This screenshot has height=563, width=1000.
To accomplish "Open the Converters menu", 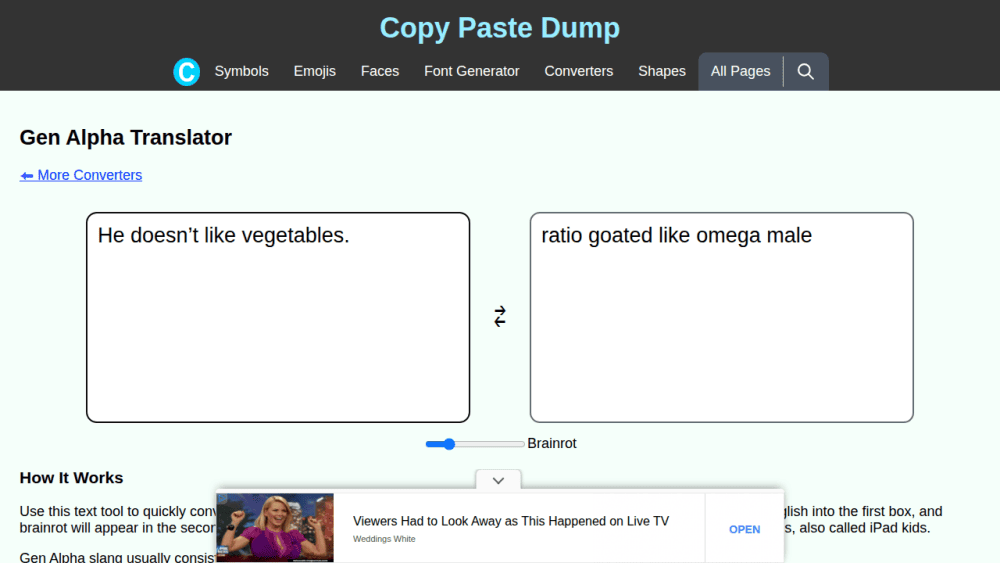I will (578, 71).
